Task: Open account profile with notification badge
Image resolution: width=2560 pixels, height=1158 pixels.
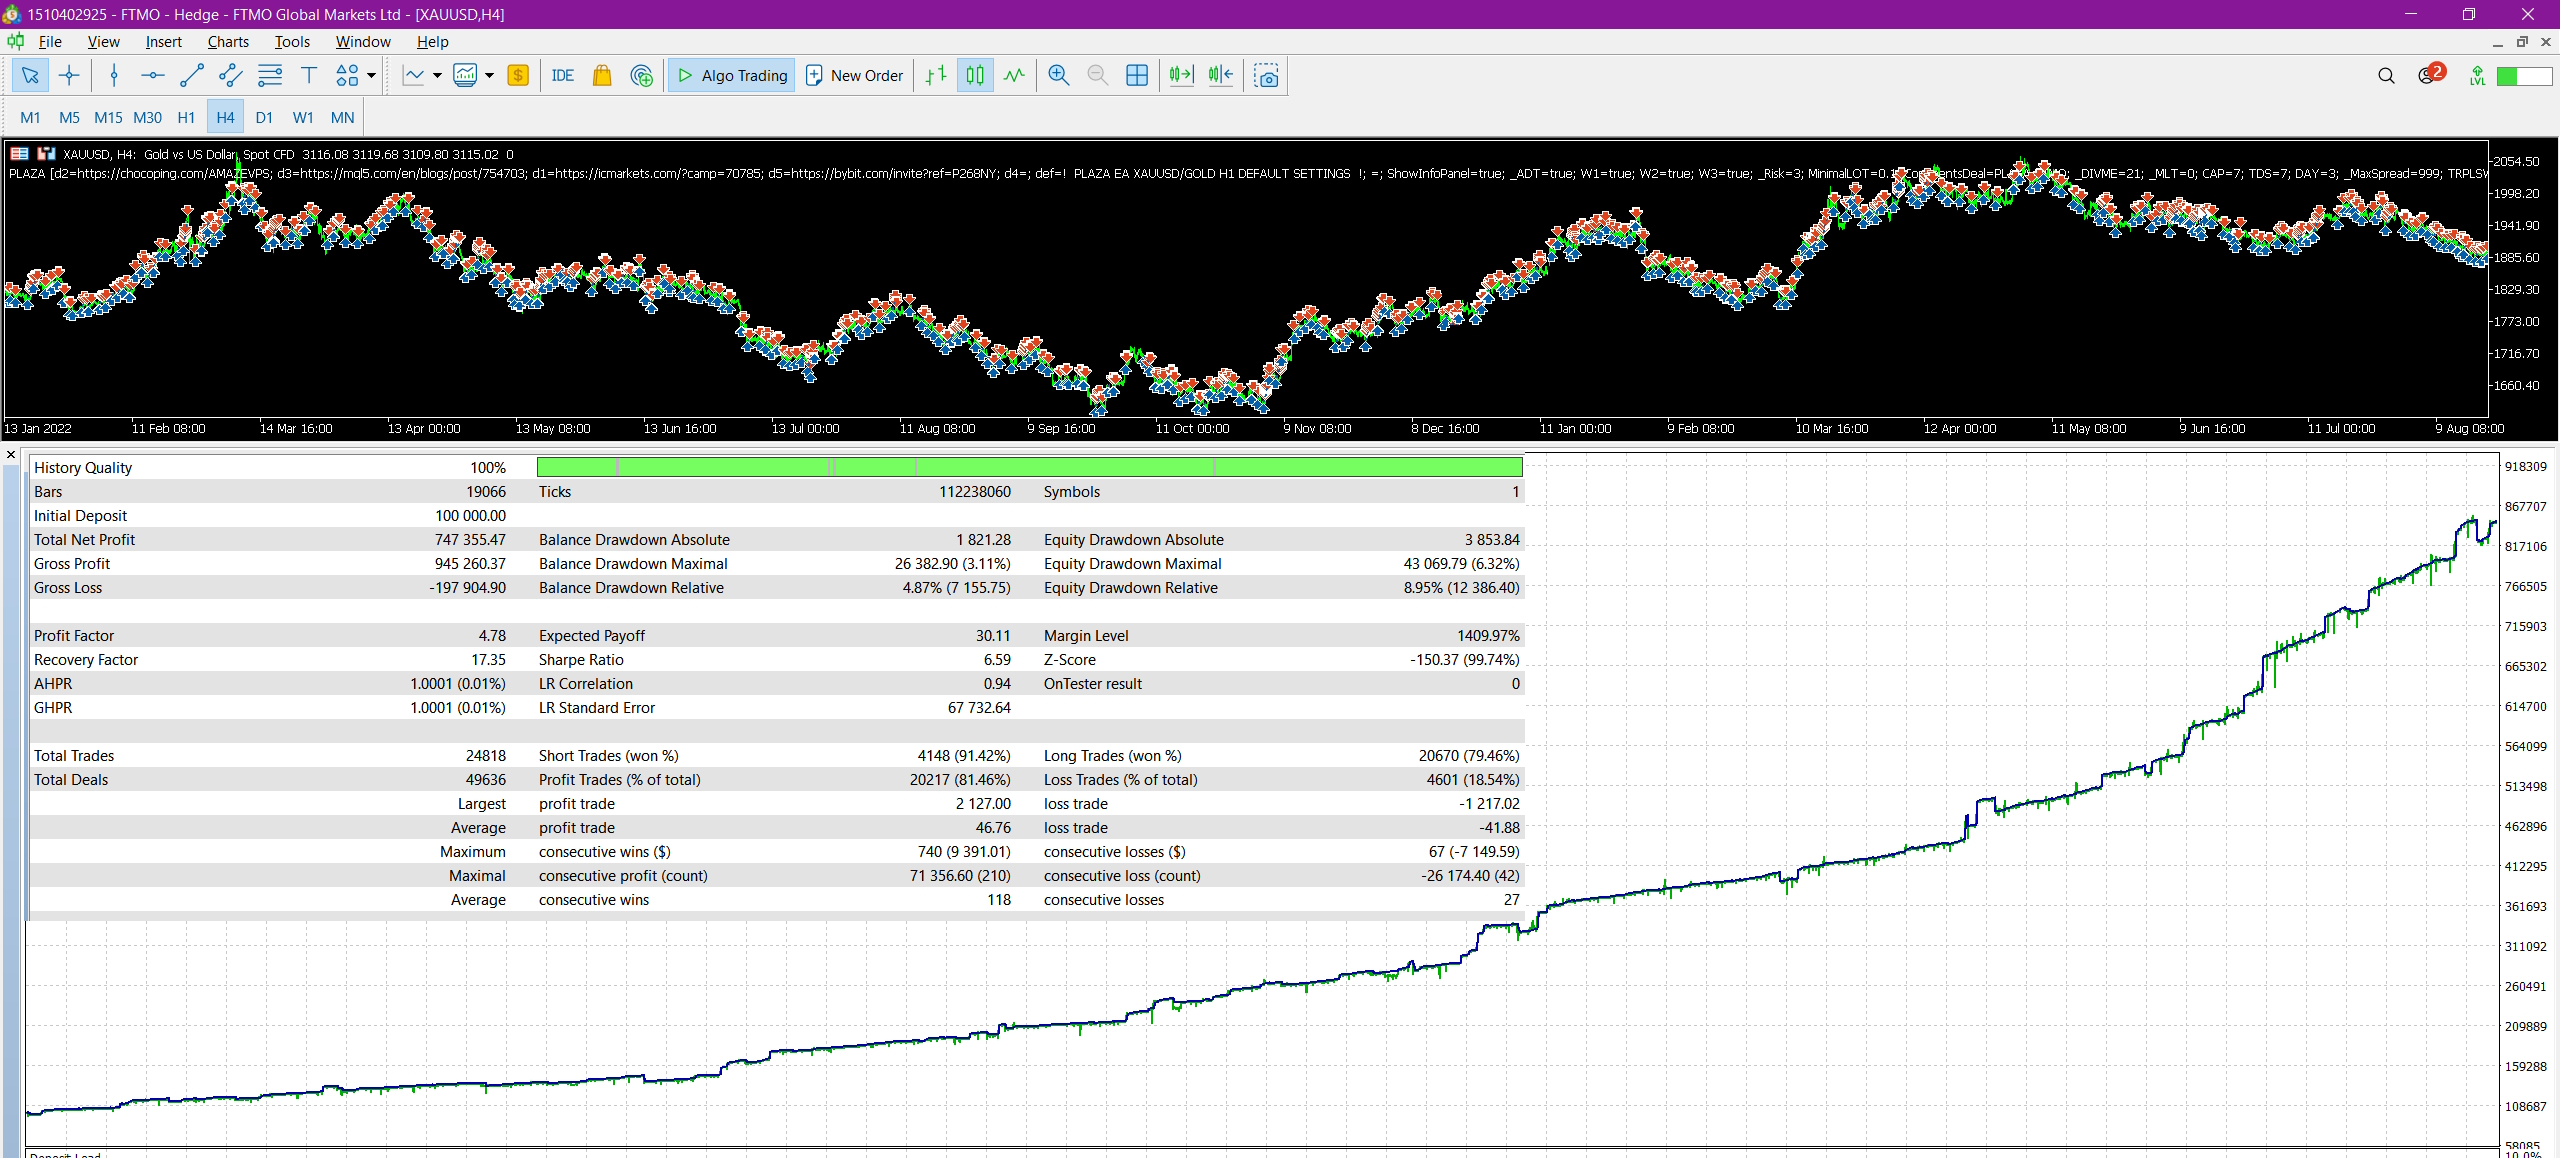Action: (2430, 75)
